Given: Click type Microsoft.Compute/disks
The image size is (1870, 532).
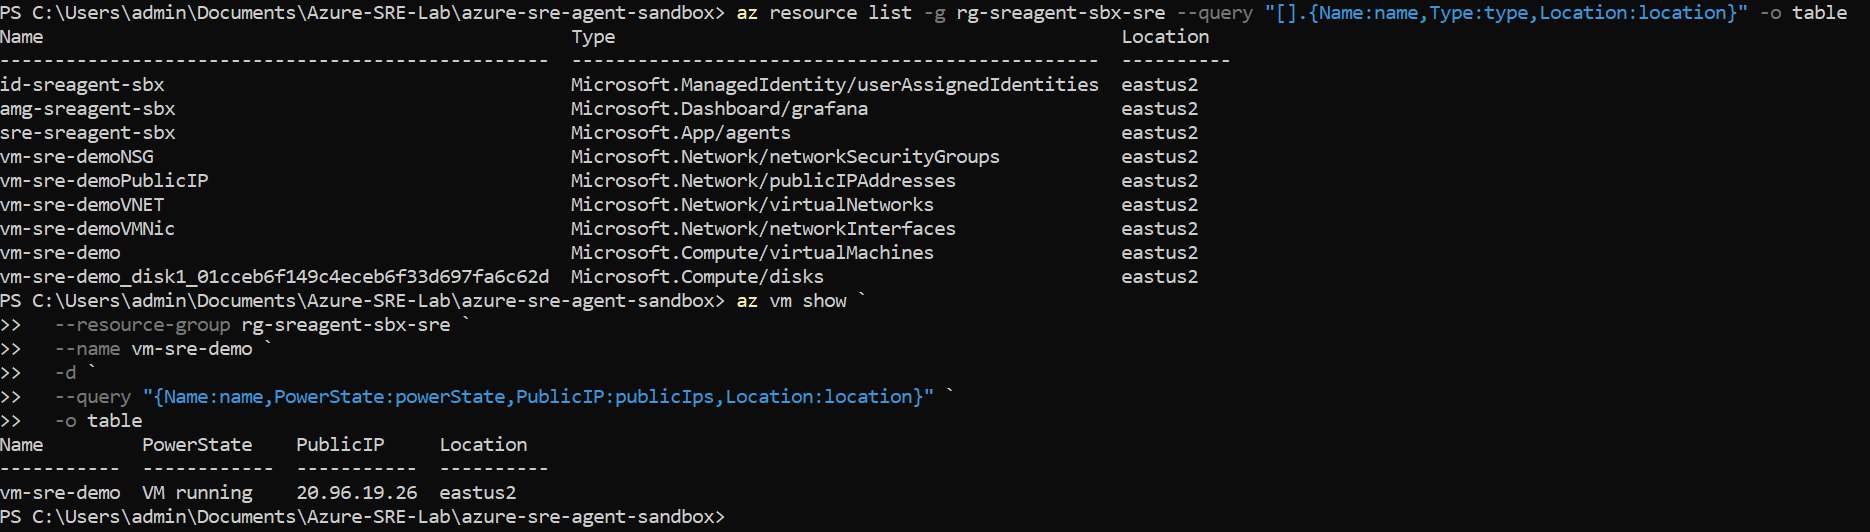Looking at the screenshot, I should (698, 277).
